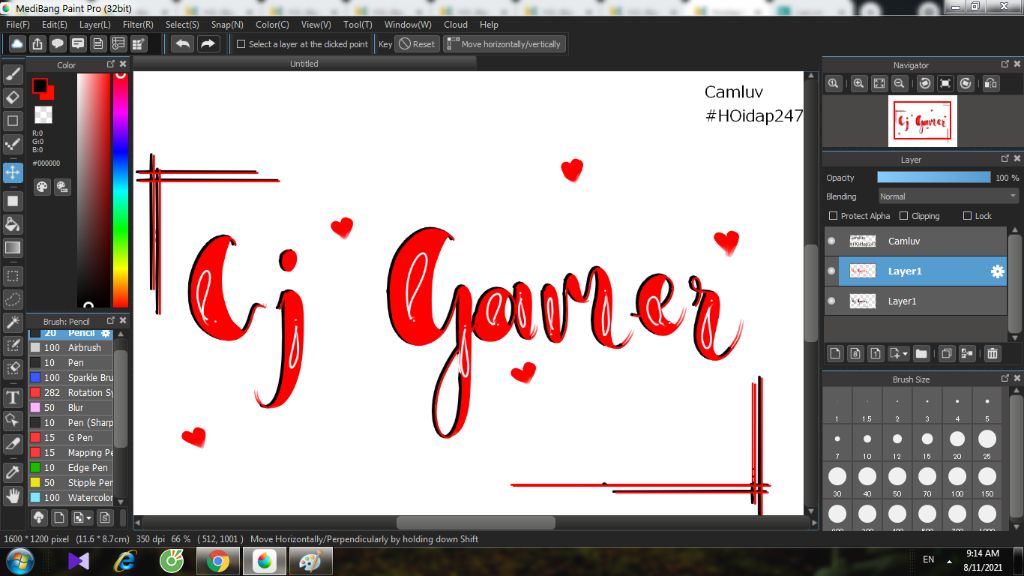Open the Filter menu

(138, 25)
